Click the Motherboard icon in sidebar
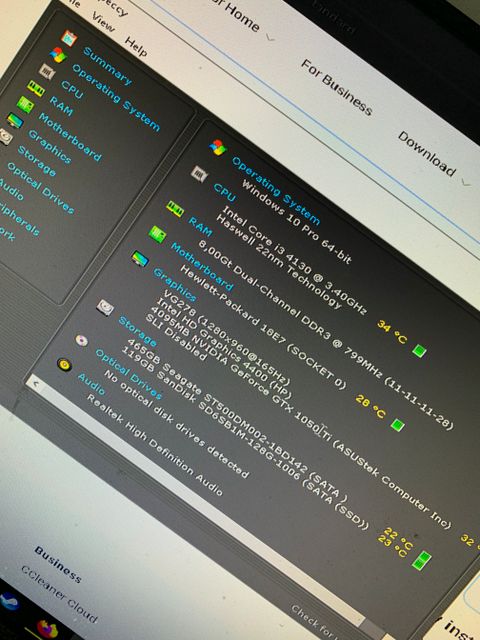The height and width of the screenshot is (640, 480). [25, 104]
